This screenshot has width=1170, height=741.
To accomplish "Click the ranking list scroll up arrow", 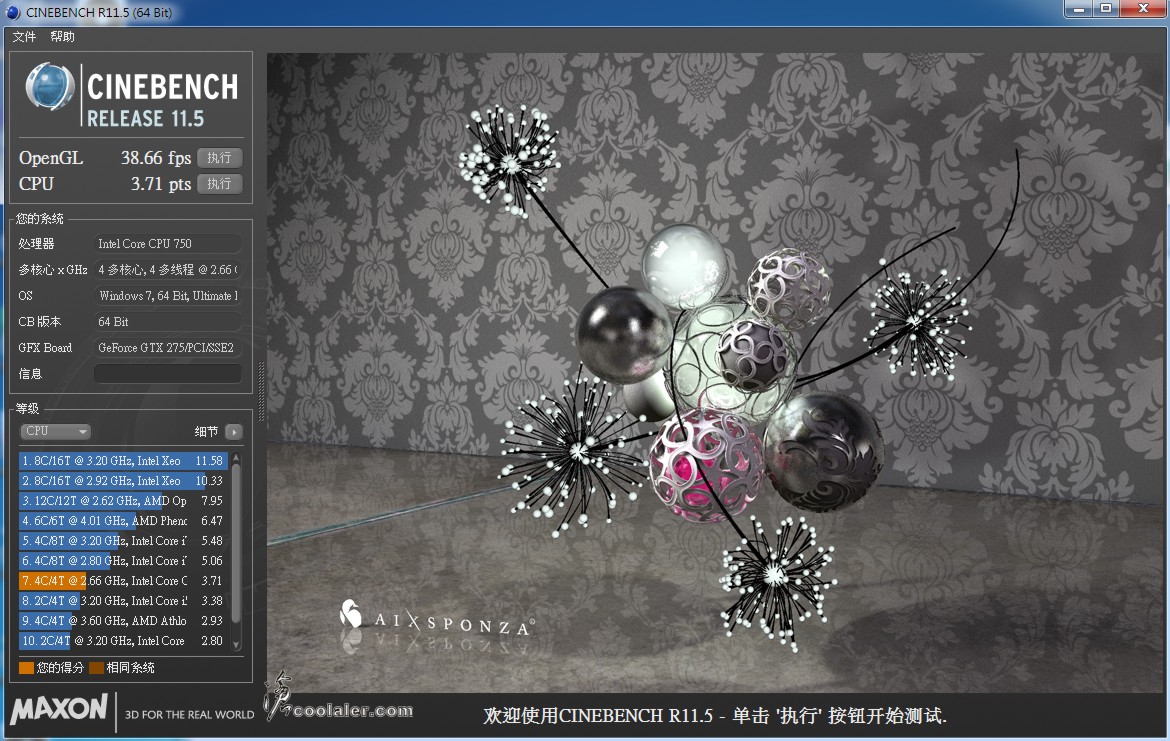I will [x=237, y=457].
